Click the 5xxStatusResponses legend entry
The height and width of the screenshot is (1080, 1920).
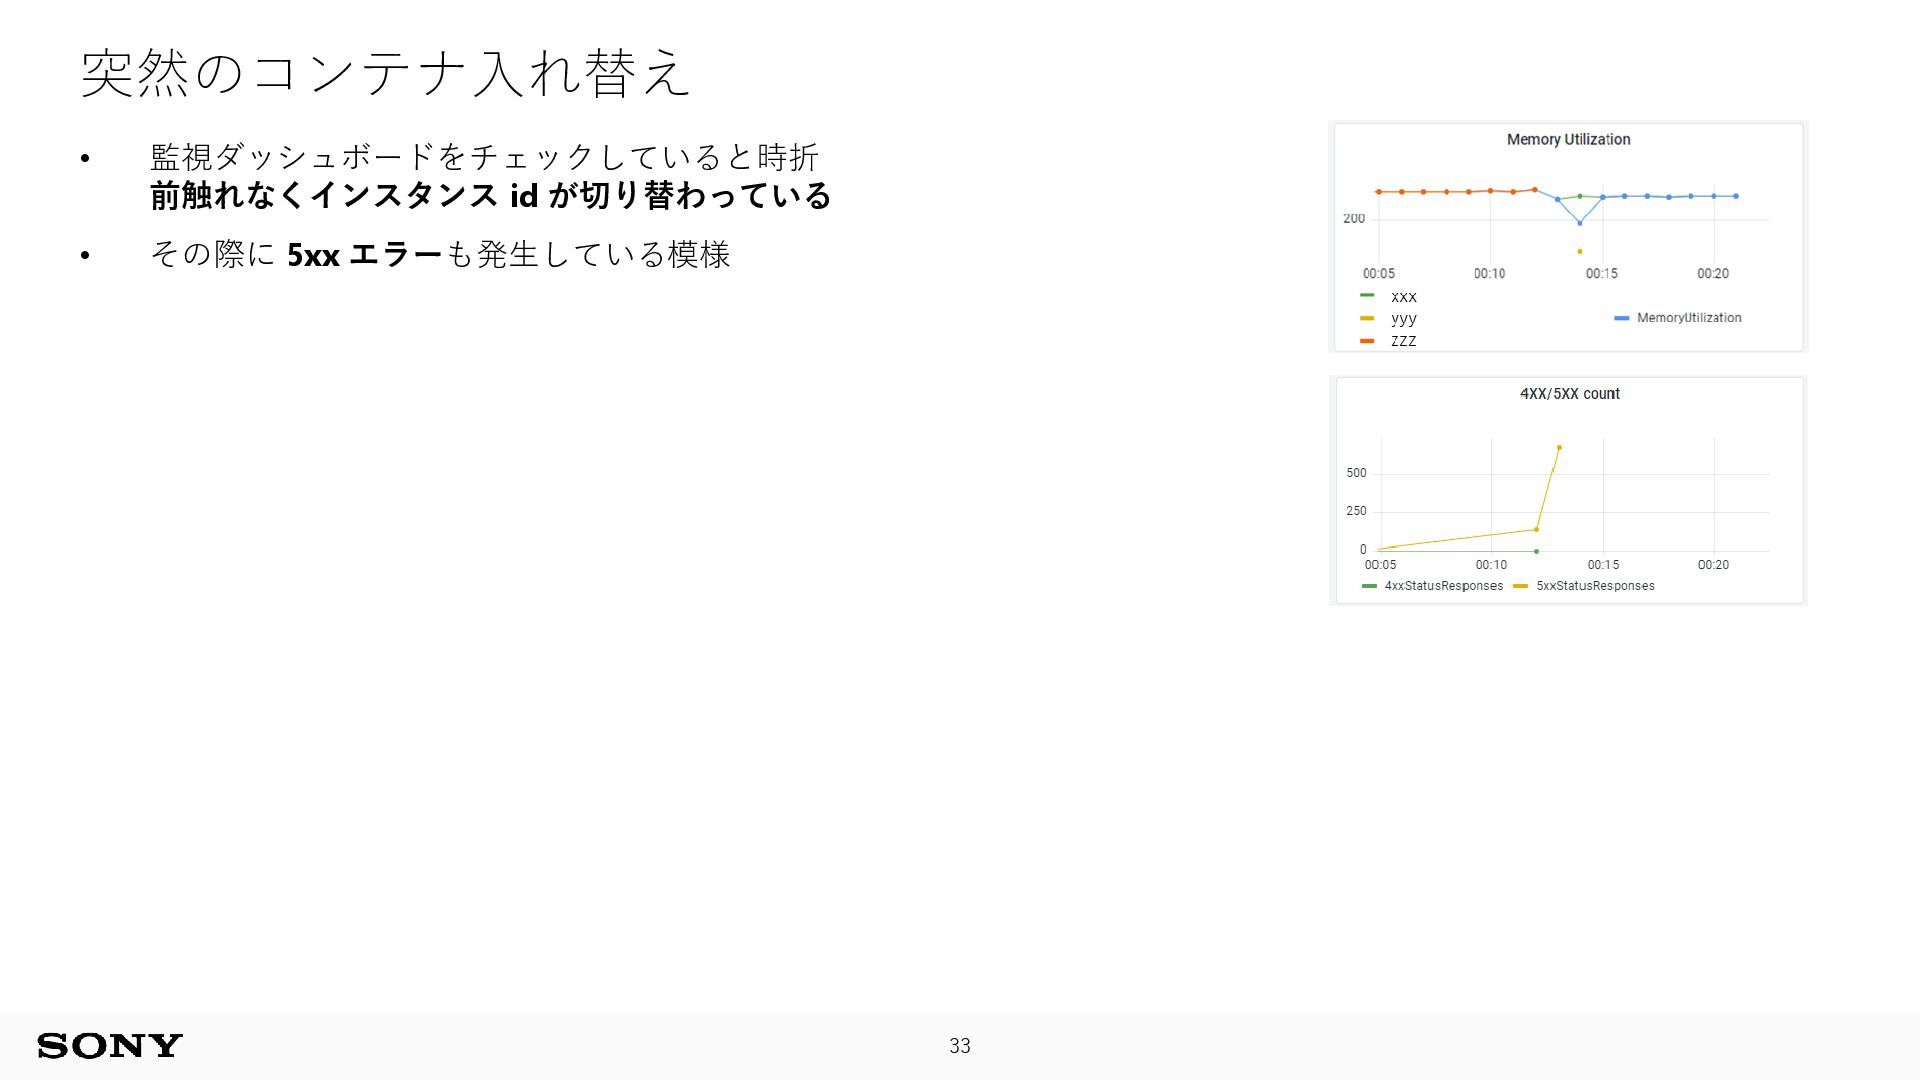(x=1584, y=586)
